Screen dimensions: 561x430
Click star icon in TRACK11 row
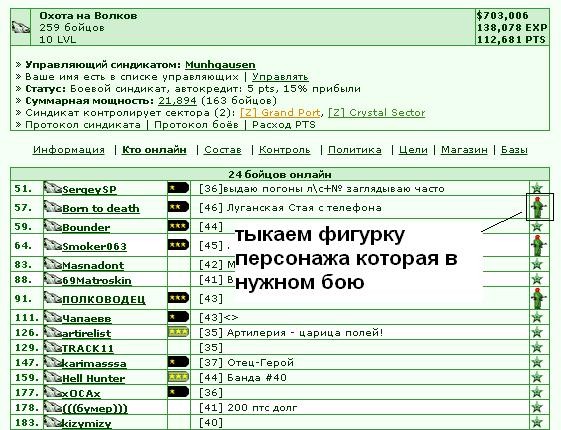(537, 347)
